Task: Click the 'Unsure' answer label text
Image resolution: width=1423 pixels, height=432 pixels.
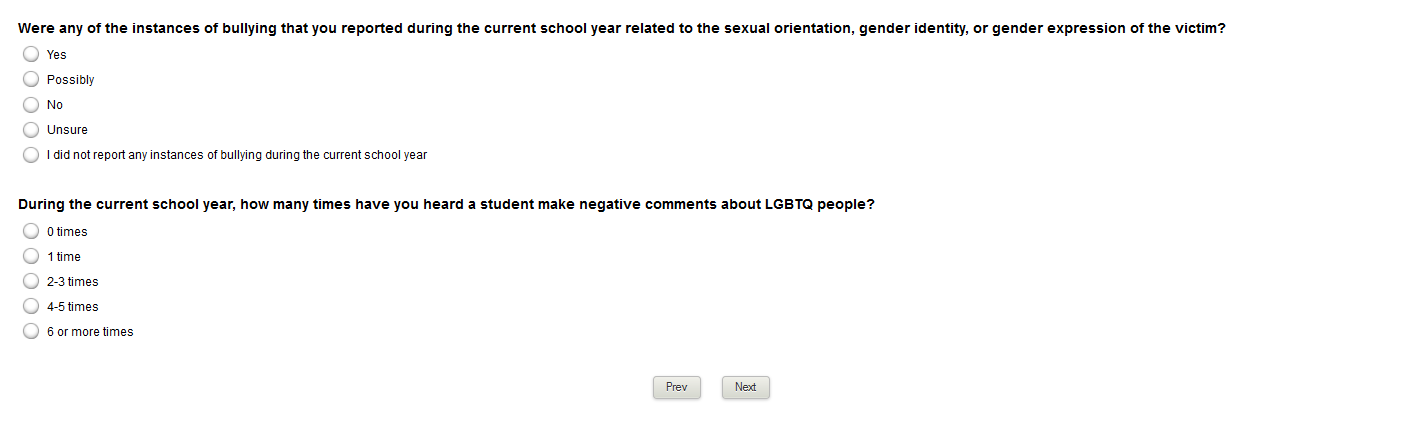Action: click(67, 130)
